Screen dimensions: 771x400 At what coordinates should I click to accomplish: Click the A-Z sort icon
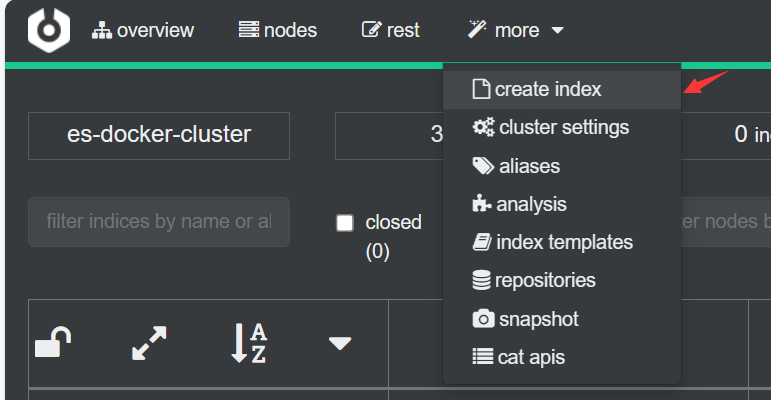(248, 343)
